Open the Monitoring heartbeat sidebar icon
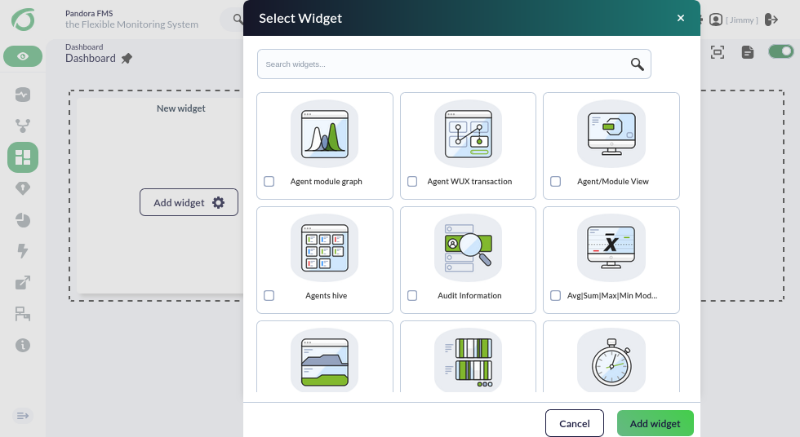Image resolution: width=800 pixels, height=437 pixels. click(22, 94)
